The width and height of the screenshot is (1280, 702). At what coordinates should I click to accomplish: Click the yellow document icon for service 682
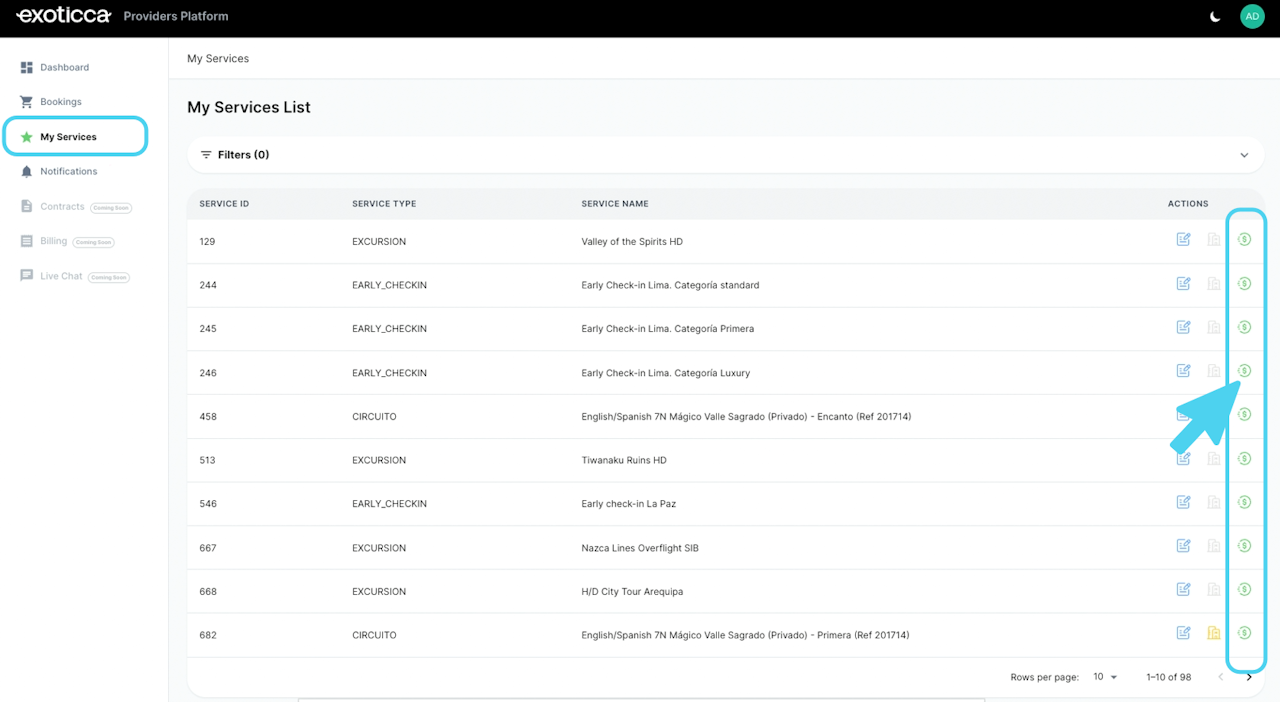pyautogui.click(x=1214, y=633)
